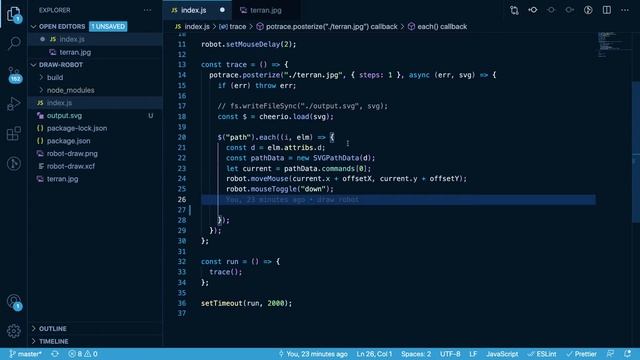Click the compare changes icon in editor toolbar
The width and height of the screenshot is (640, 360).
514,10
